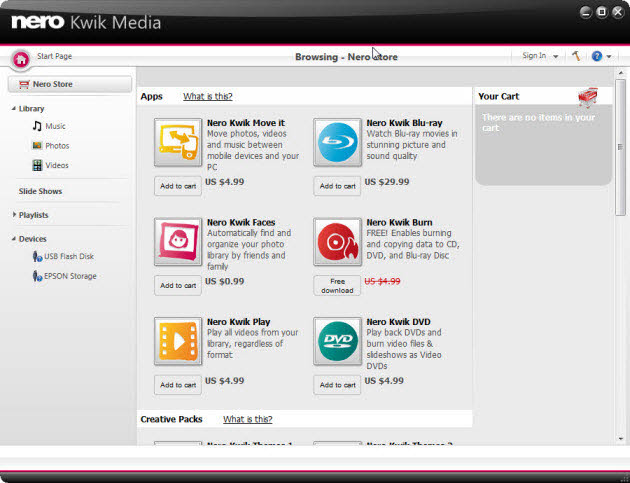Image resolution: width=630 pixels, height=483 pixels.
Task: Click the scrollbar up arrow
Action: pos(621,73)
